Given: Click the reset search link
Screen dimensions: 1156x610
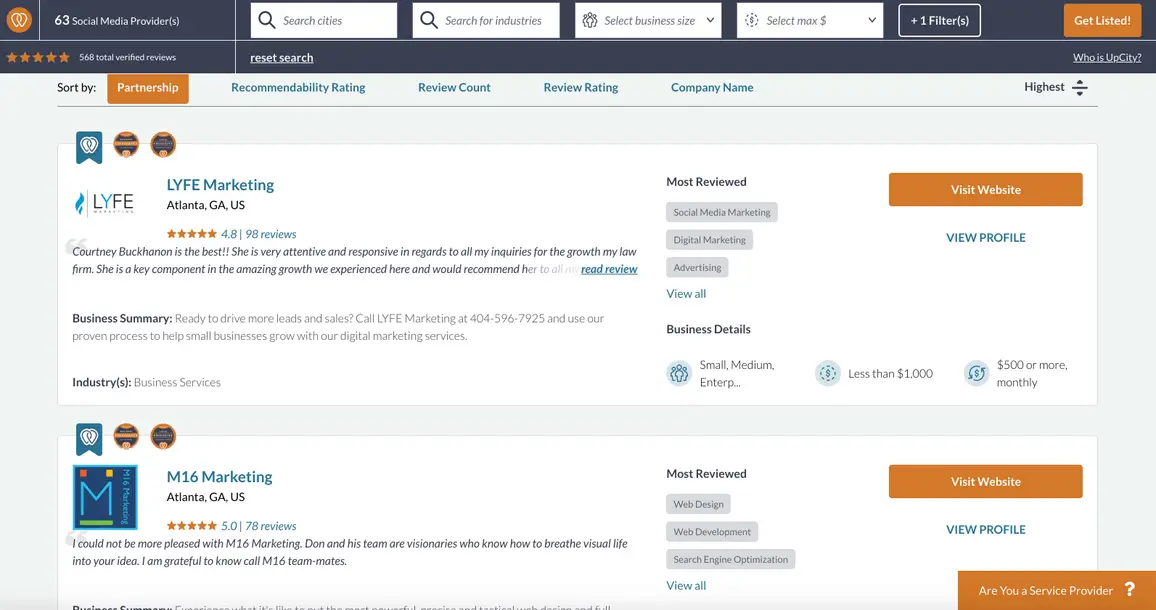Looking at the screenshot, I should (281, 58).
